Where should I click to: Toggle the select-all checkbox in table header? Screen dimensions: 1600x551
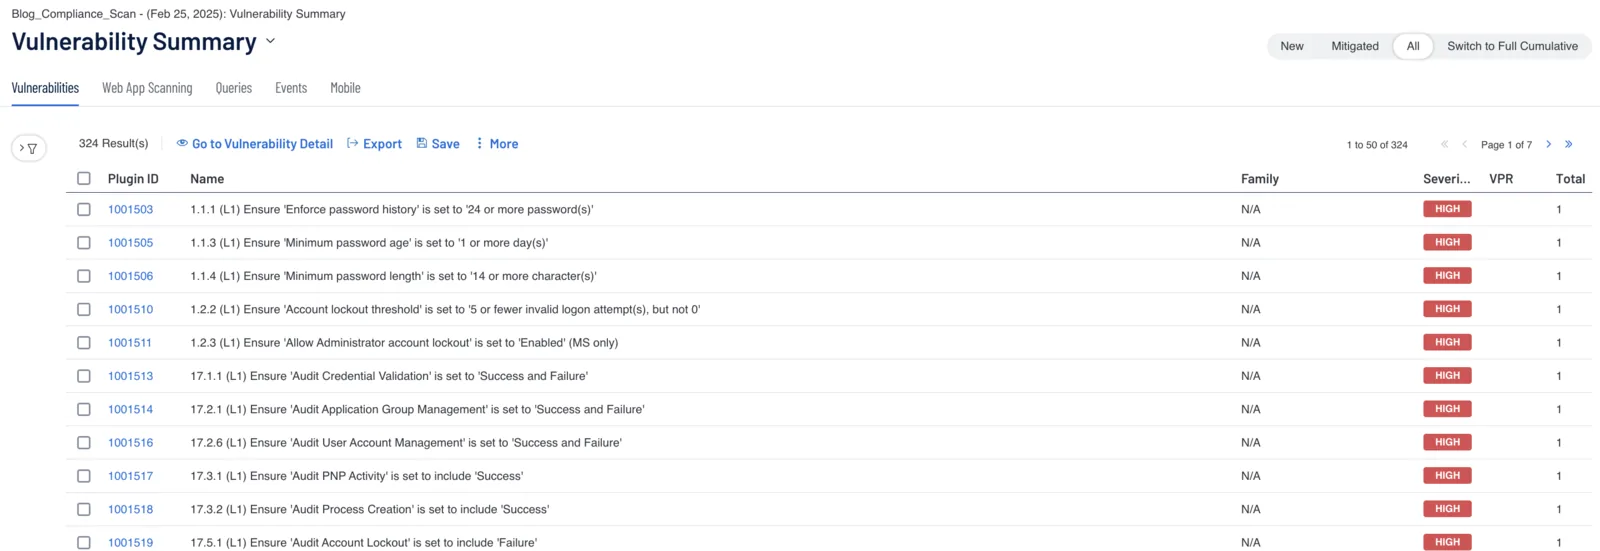84,178
